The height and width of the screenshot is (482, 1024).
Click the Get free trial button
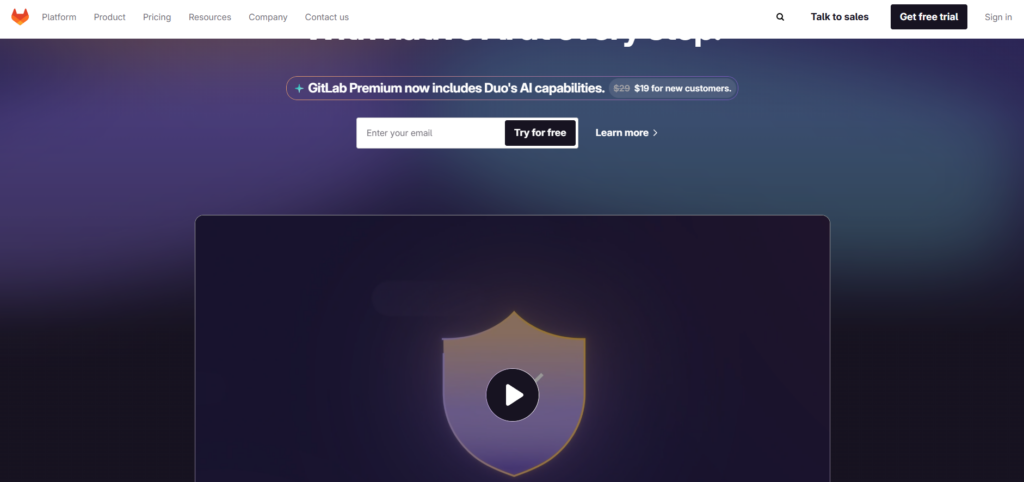[929, 17]
